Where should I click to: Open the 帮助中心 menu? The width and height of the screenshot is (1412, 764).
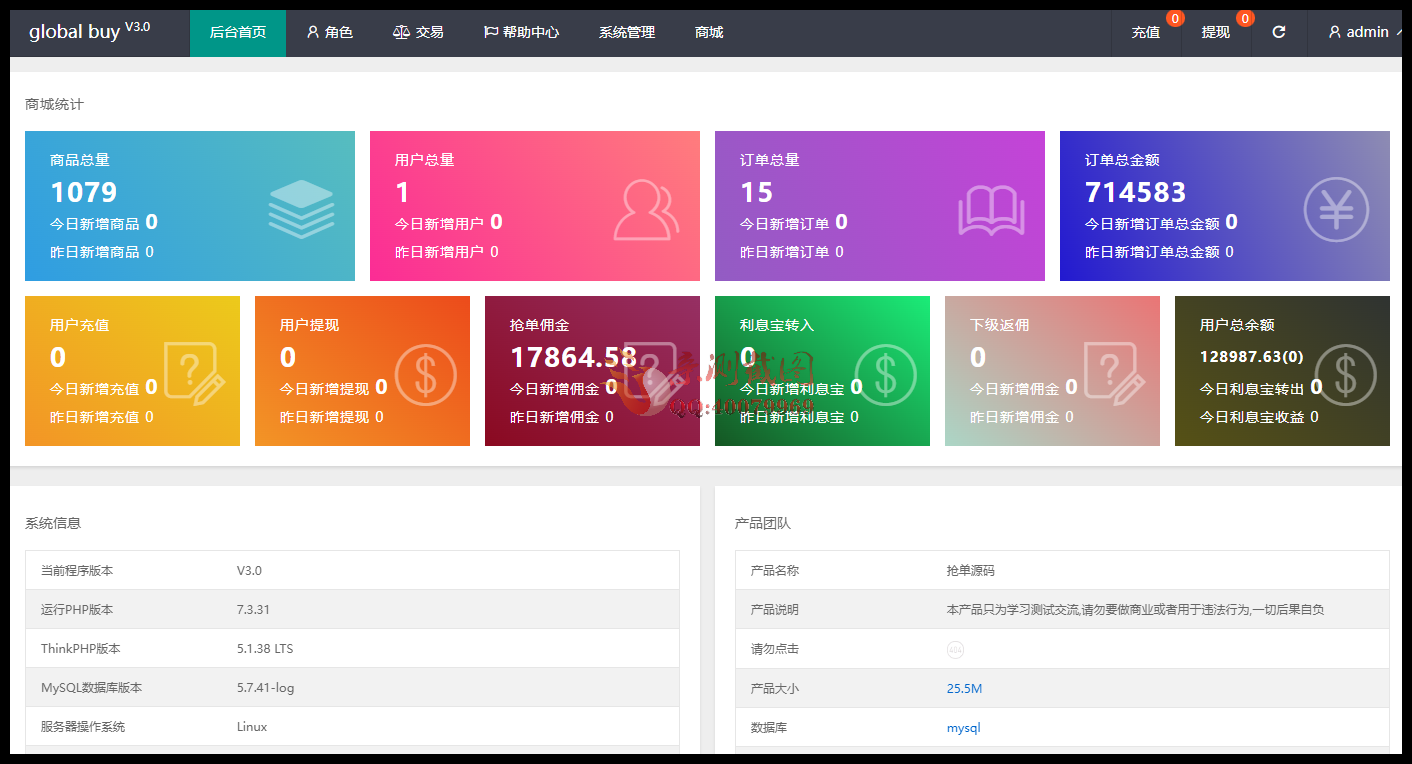click(x=521, y=33)
